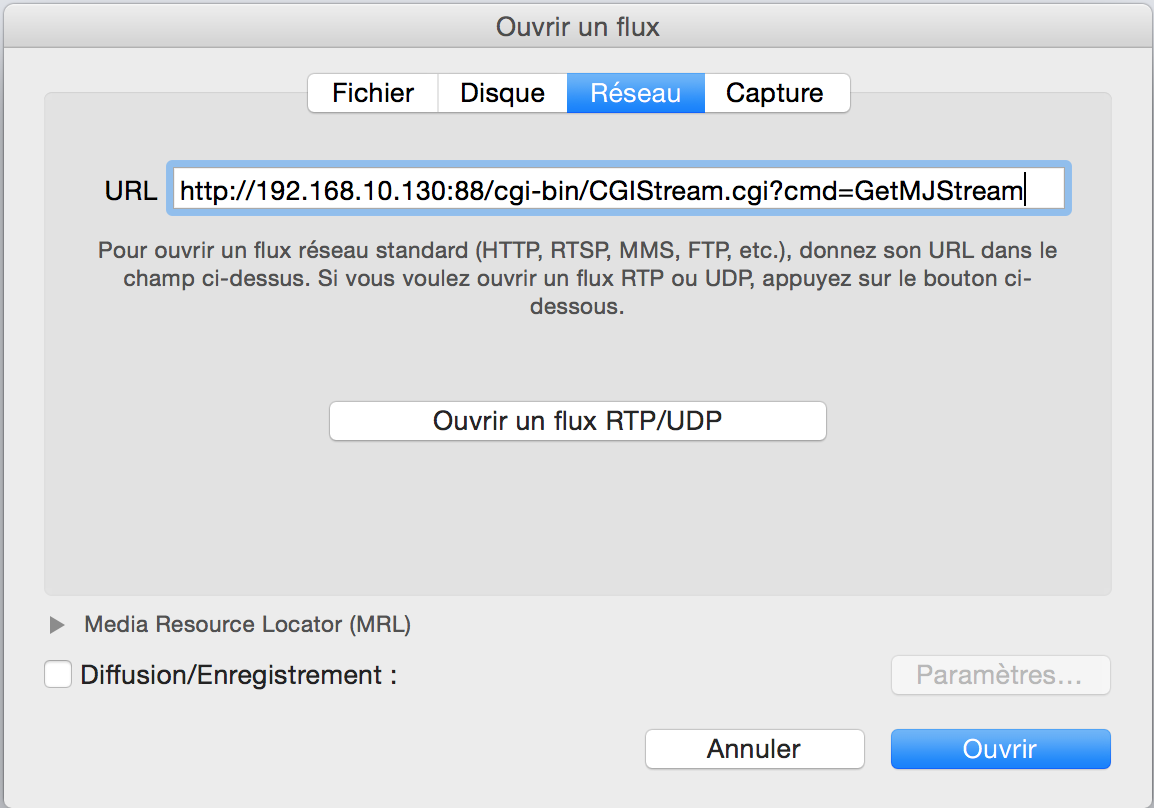Click the Ouvrir un flux window title

click(577, 27)
